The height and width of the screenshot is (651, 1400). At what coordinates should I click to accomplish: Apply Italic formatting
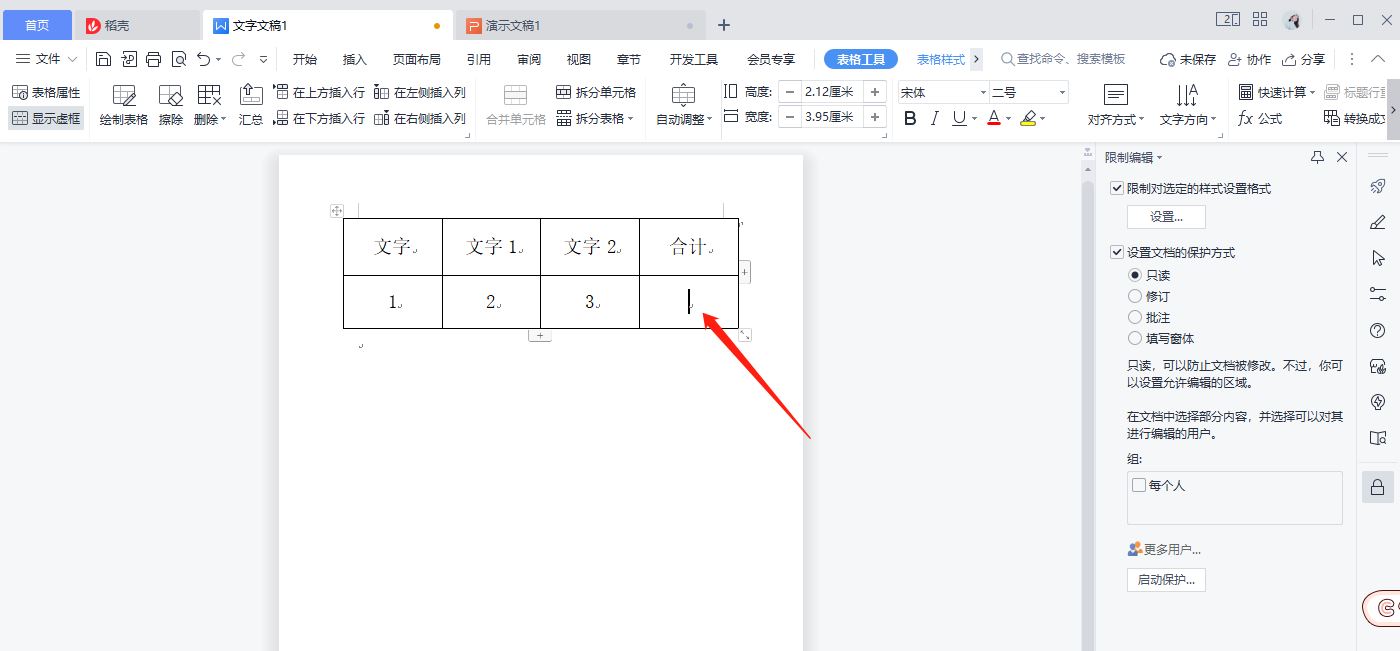point(934,118)
